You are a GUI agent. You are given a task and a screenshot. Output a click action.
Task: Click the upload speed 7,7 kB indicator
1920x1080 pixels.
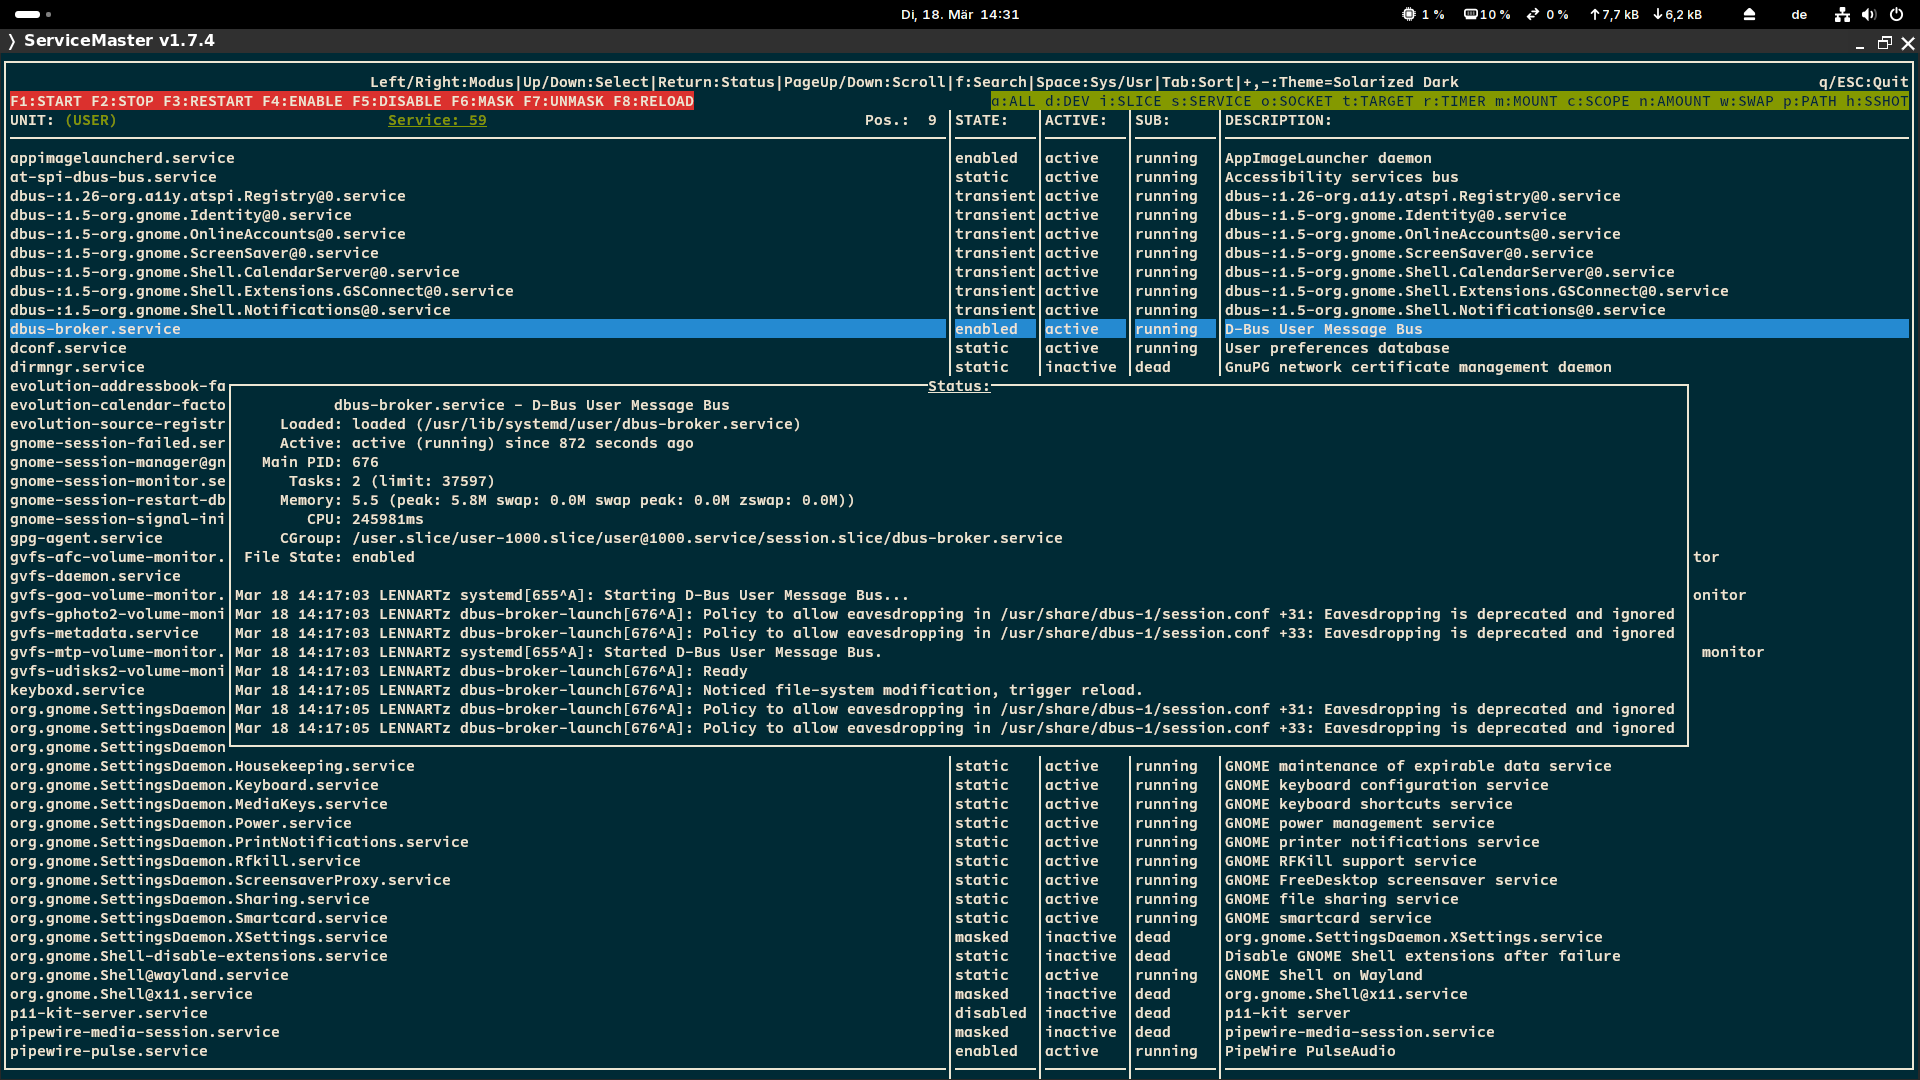point(1614,14)
